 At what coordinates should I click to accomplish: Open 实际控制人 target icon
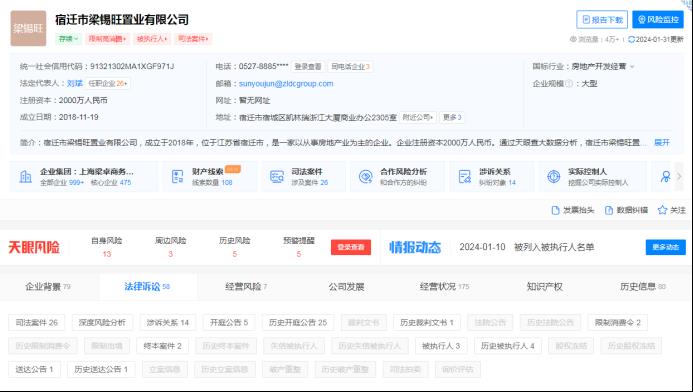coord(554,177)
